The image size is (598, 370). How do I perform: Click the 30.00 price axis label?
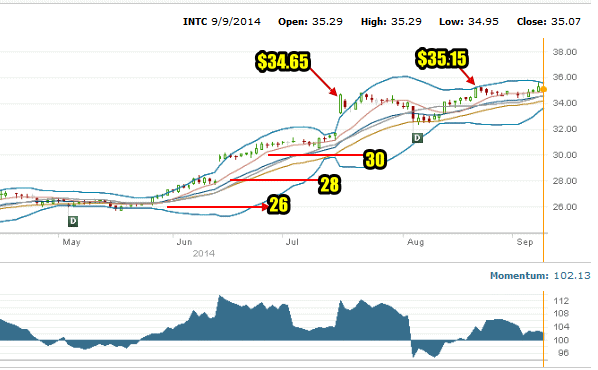coord(565,155)
